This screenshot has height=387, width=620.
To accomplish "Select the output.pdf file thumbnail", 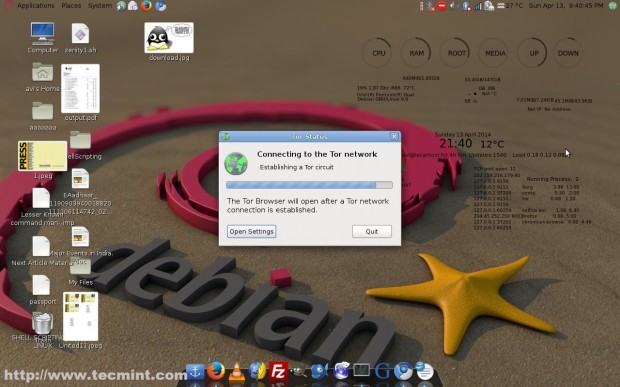I will click(81, 93).
